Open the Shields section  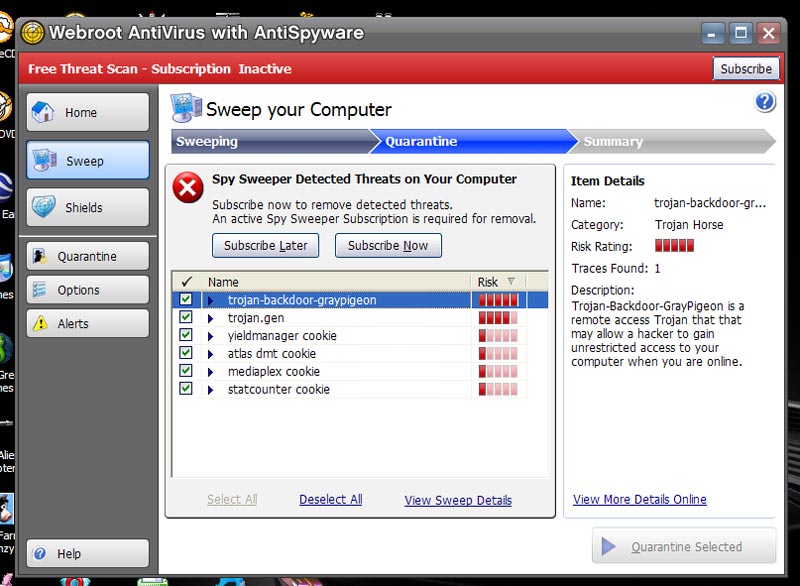(x=88, y=207)
